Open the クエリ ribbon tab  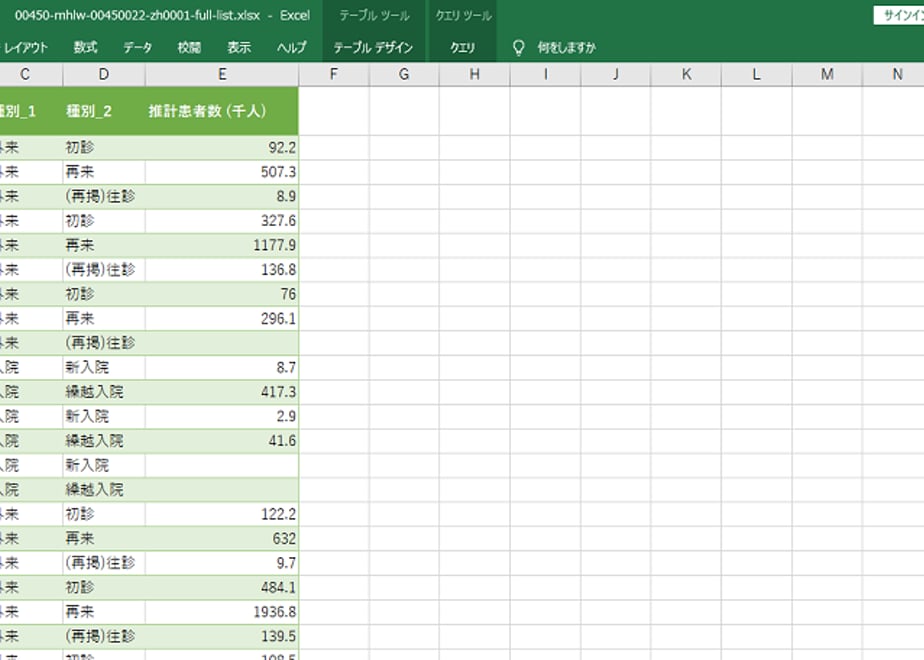pyautogui.click(x=462, y=48)
